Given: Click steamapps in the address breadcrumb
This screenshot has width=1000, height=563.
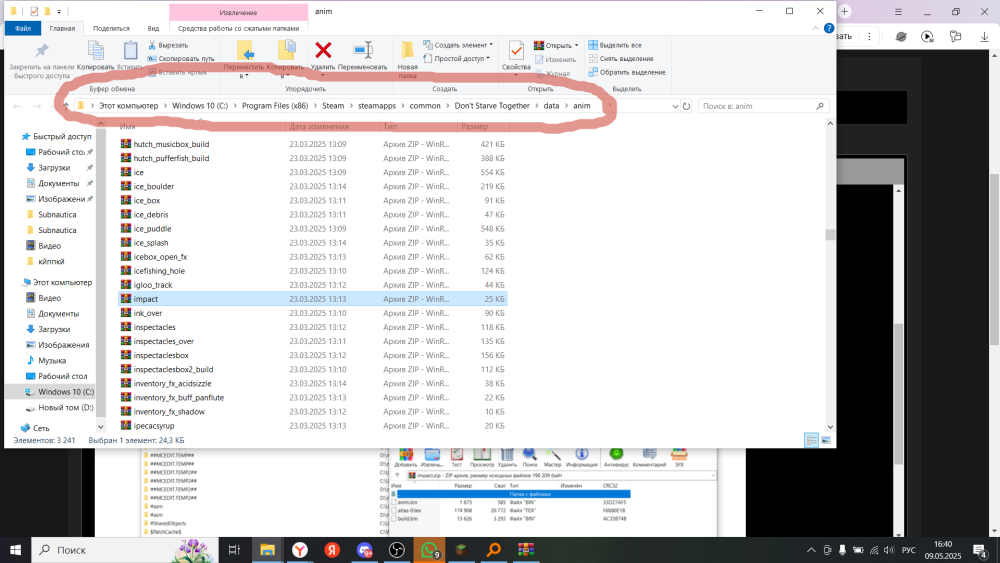Looking at the screenshot, I should point(377,106).
